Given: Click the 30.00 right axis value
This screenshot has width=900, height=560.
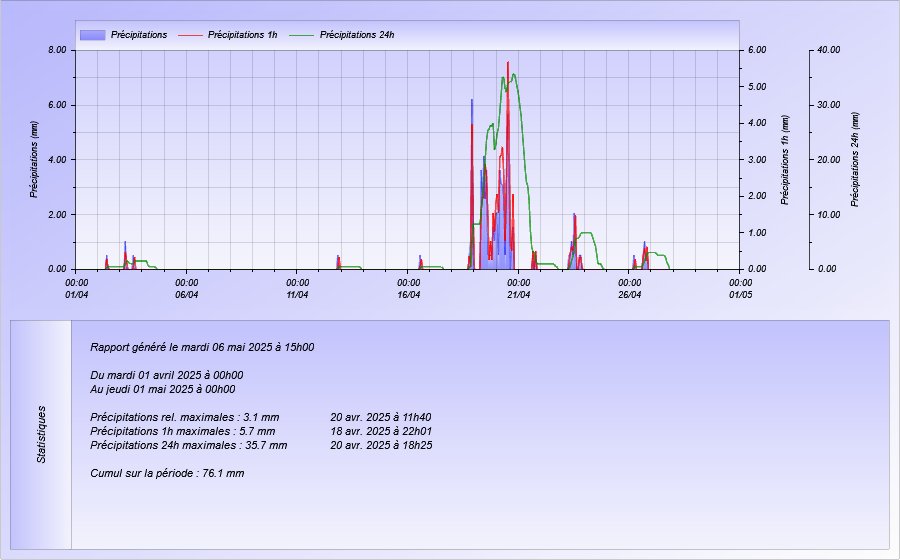Looking at the screenshot, I should pos(828,105).
